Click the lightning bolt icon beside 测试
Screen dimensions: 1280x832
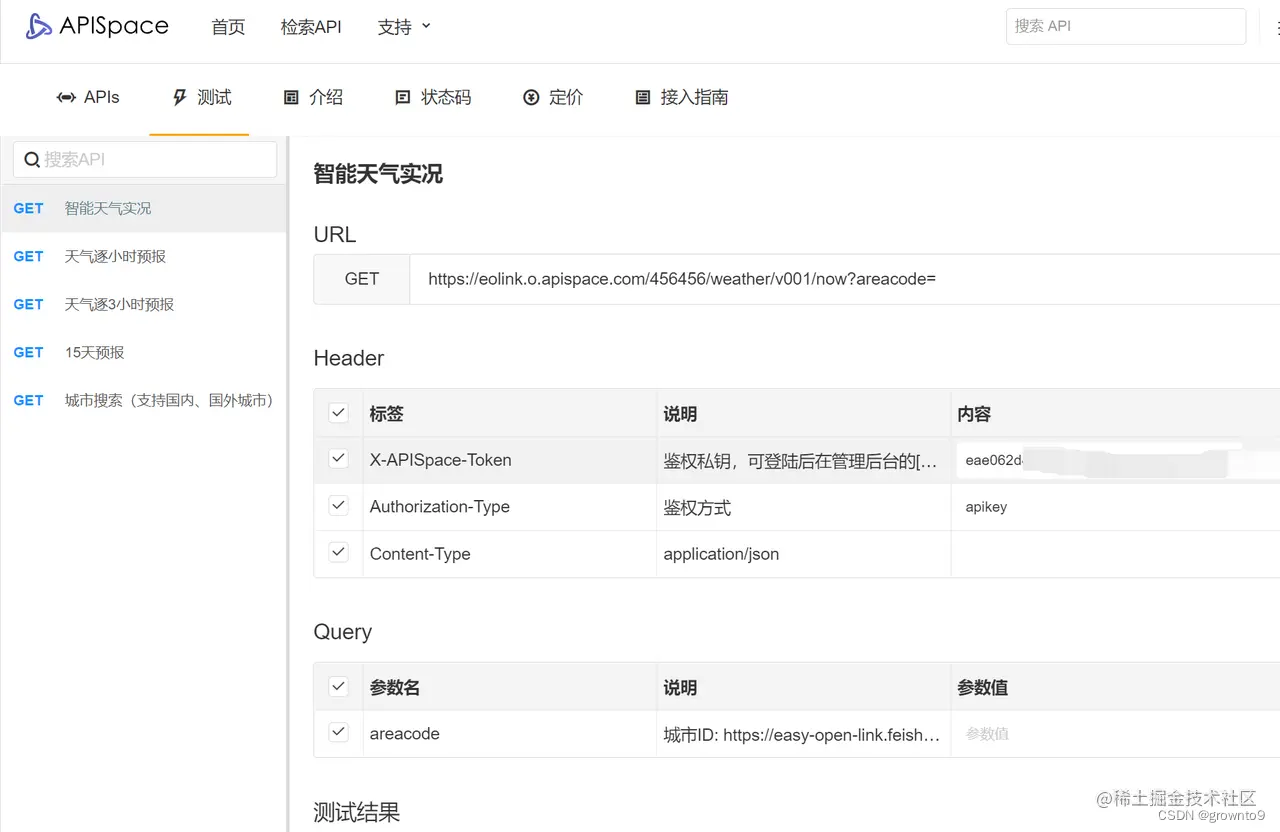click(x=180, y=97)
